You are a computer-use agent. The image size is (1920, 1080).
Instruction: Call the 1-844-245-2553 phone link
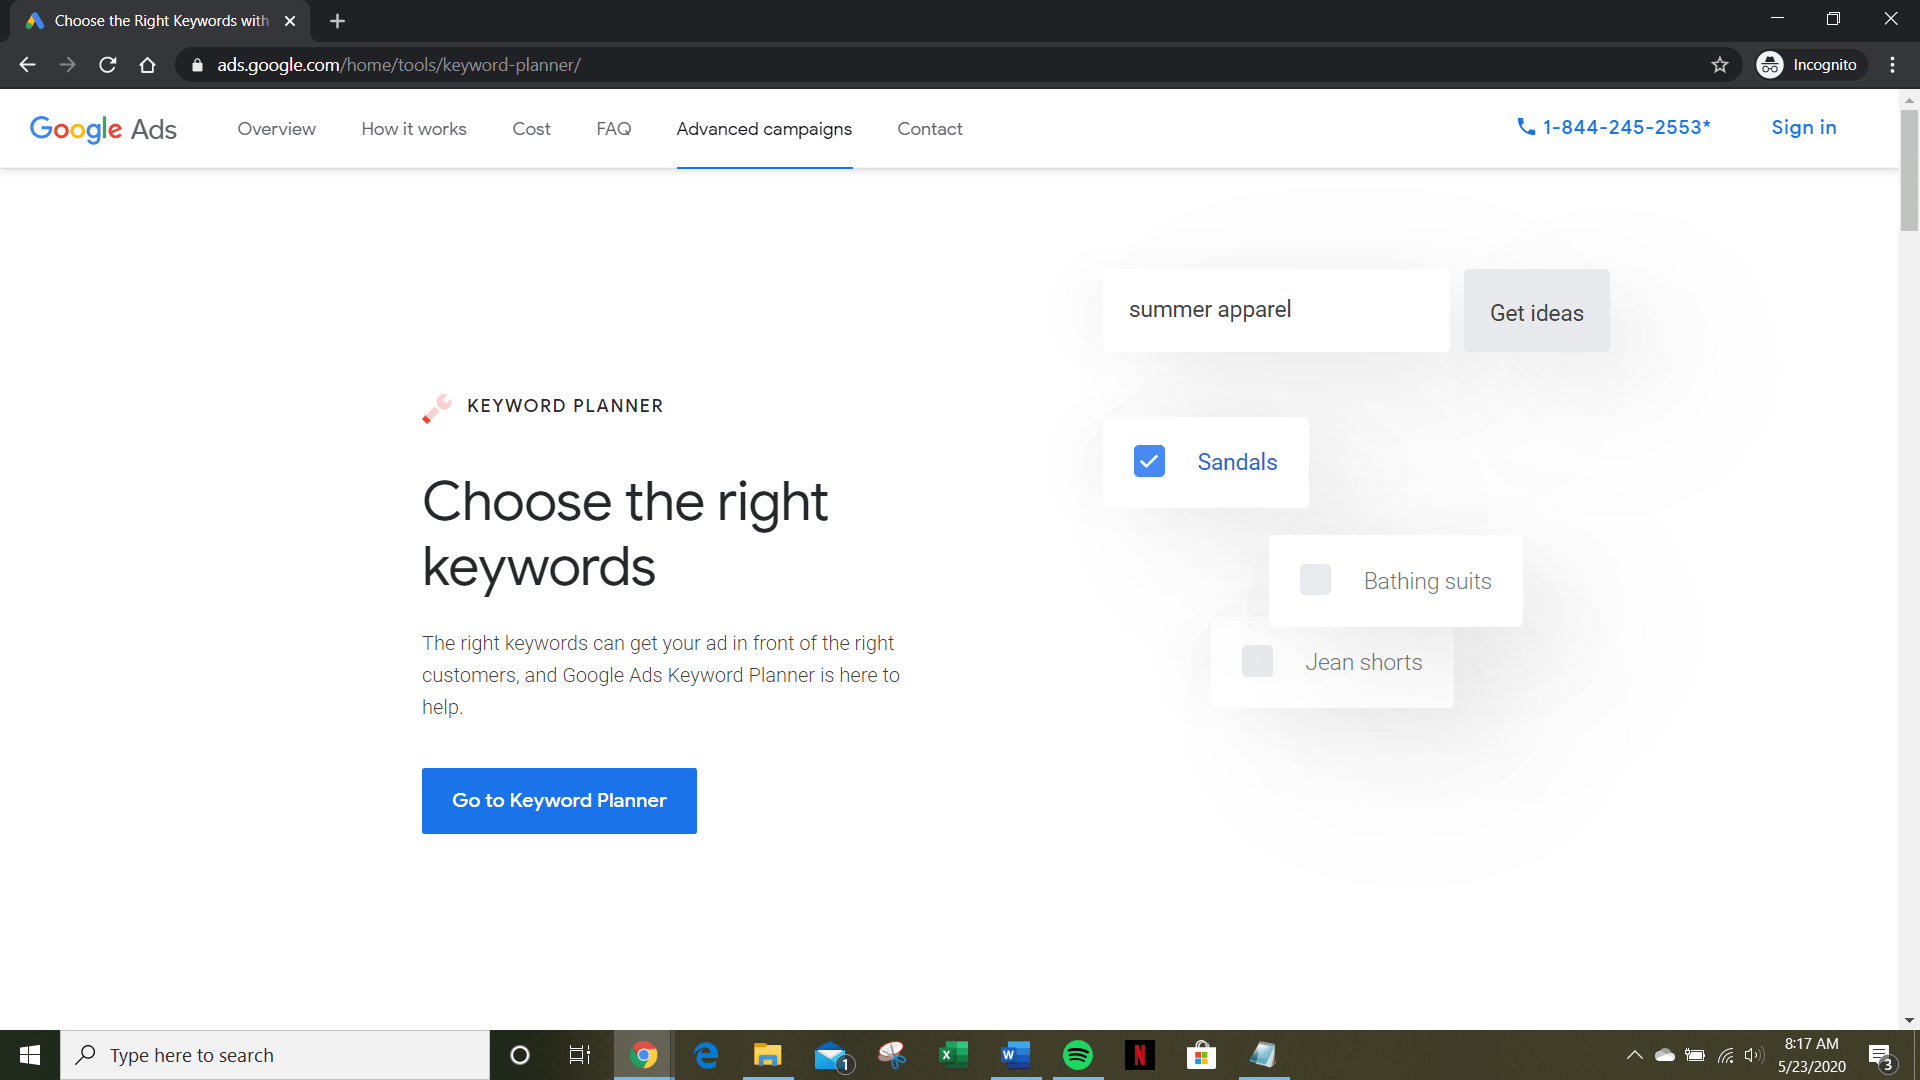1613,127
